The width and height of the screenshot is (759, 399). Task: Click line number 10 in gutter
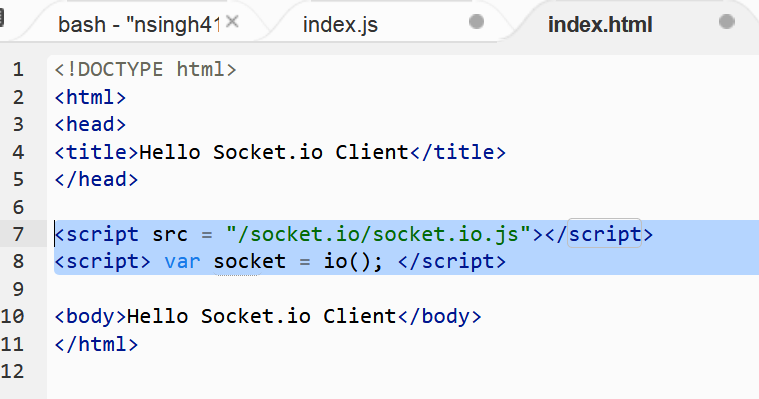(x=12, y=317)
